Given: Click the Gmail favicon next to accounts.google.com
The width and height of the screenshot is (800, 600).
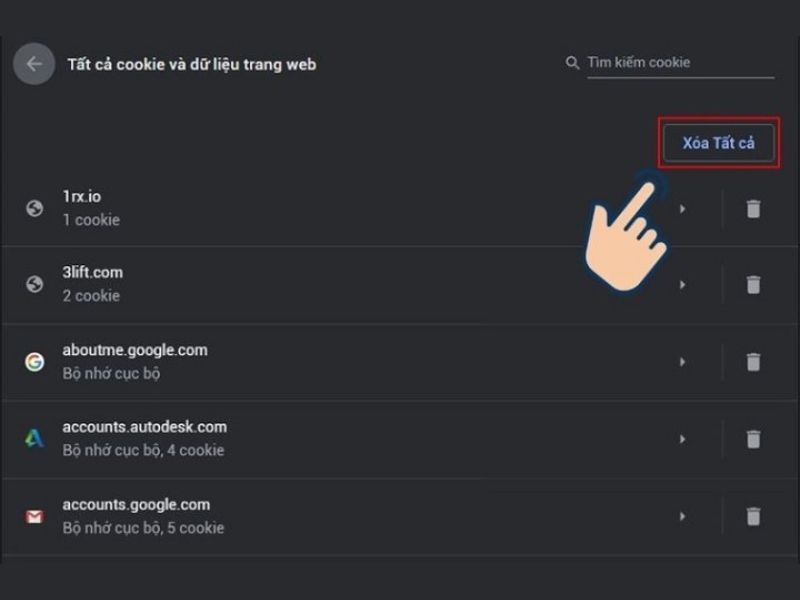Looking at the screenshot, I should point(34,516).
